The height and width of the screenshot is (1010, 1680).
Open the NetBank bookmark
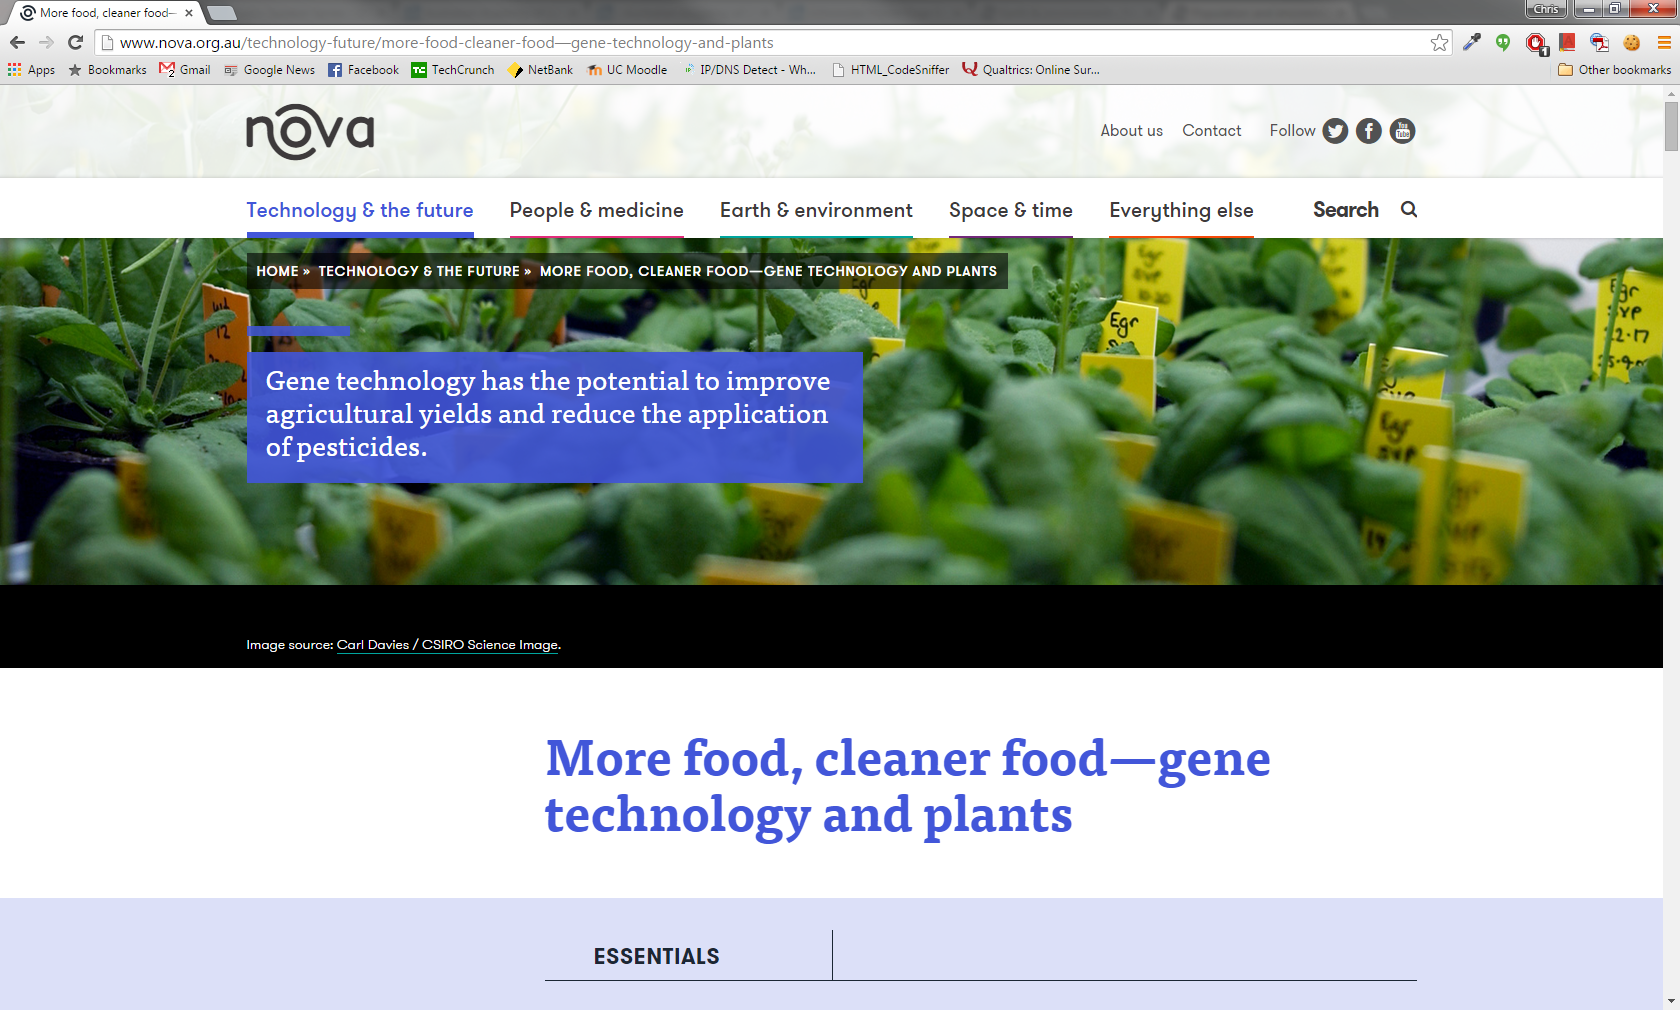pyautogui.click(x=540, y=70)
